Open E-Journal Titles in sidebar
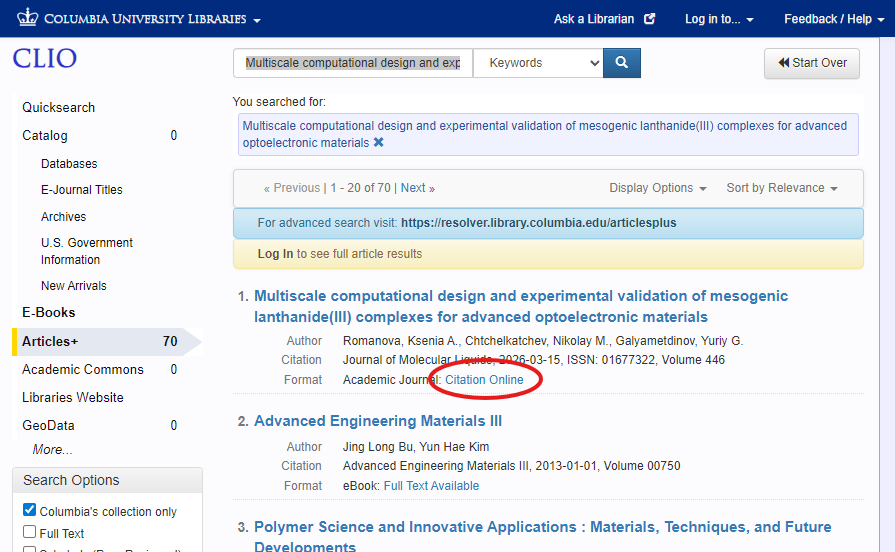The width and height of the screenshot is (895, 552). (82, 190)
